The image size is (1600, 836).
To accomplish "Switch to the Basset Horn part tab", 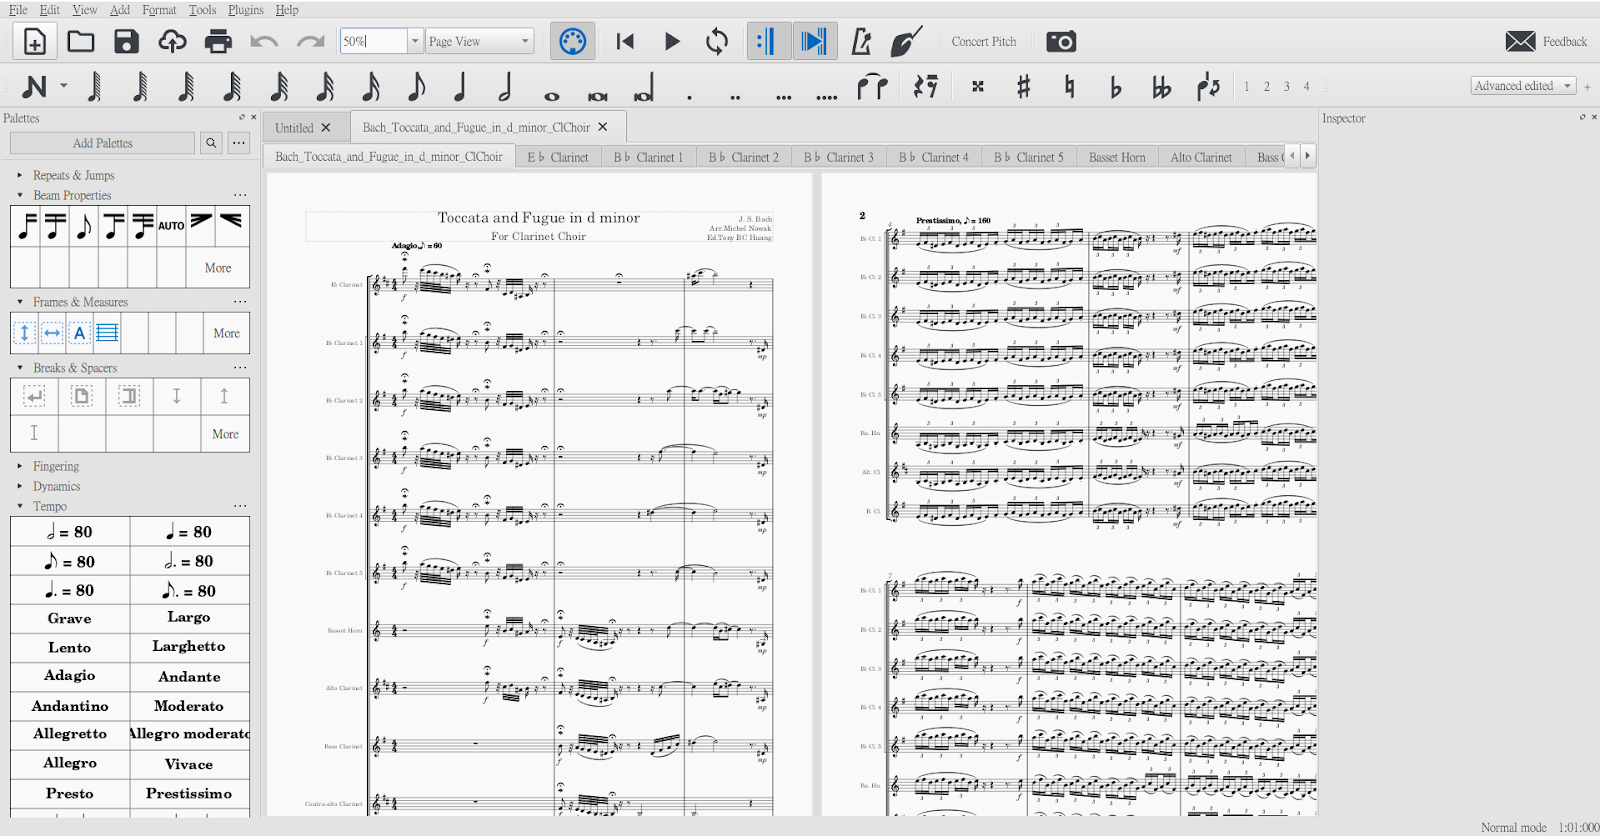I will pos(1117,157).
